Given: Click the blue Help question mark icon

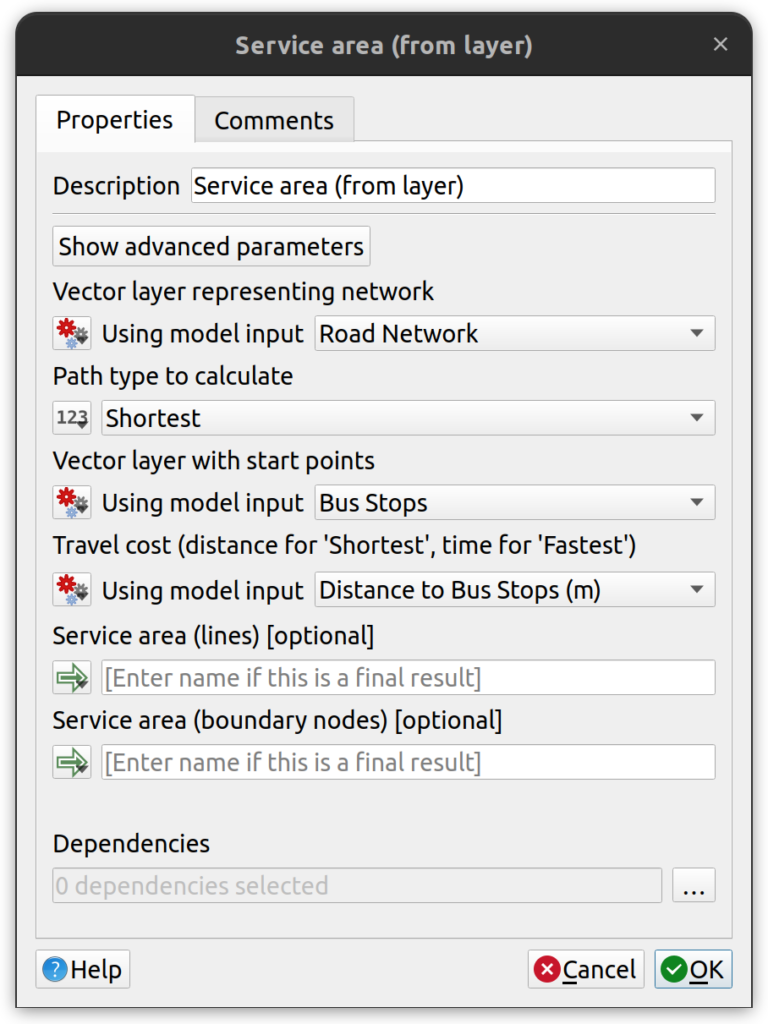Looking at the screenshot, I should pyautogui.click(x=55, y=970).
